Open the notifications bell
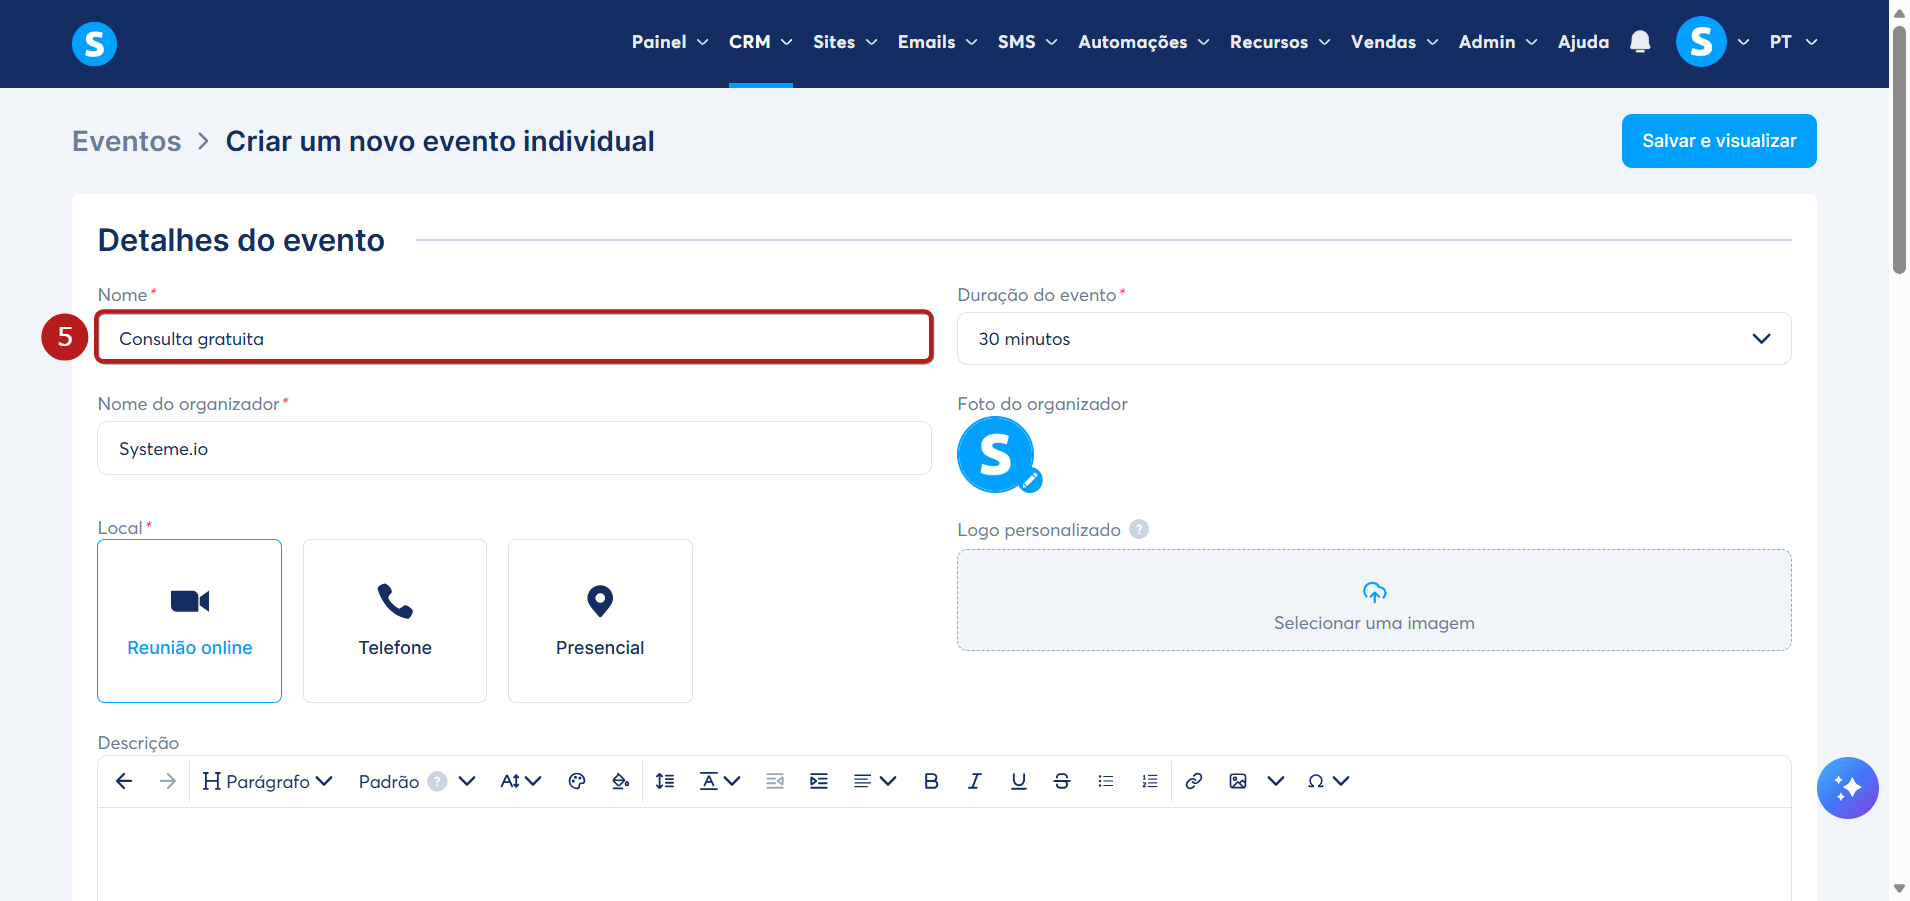The image size is (1910, 901). point(1640,42)
